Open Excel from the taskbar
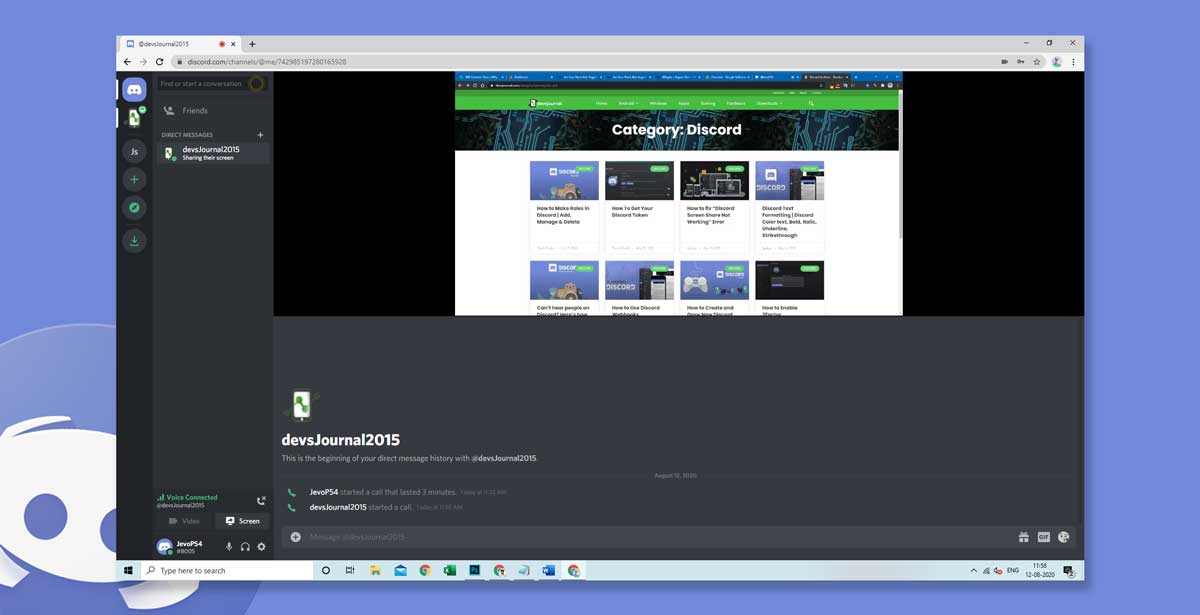This screenshot has width=1200, height=615. tap(450, 570)
